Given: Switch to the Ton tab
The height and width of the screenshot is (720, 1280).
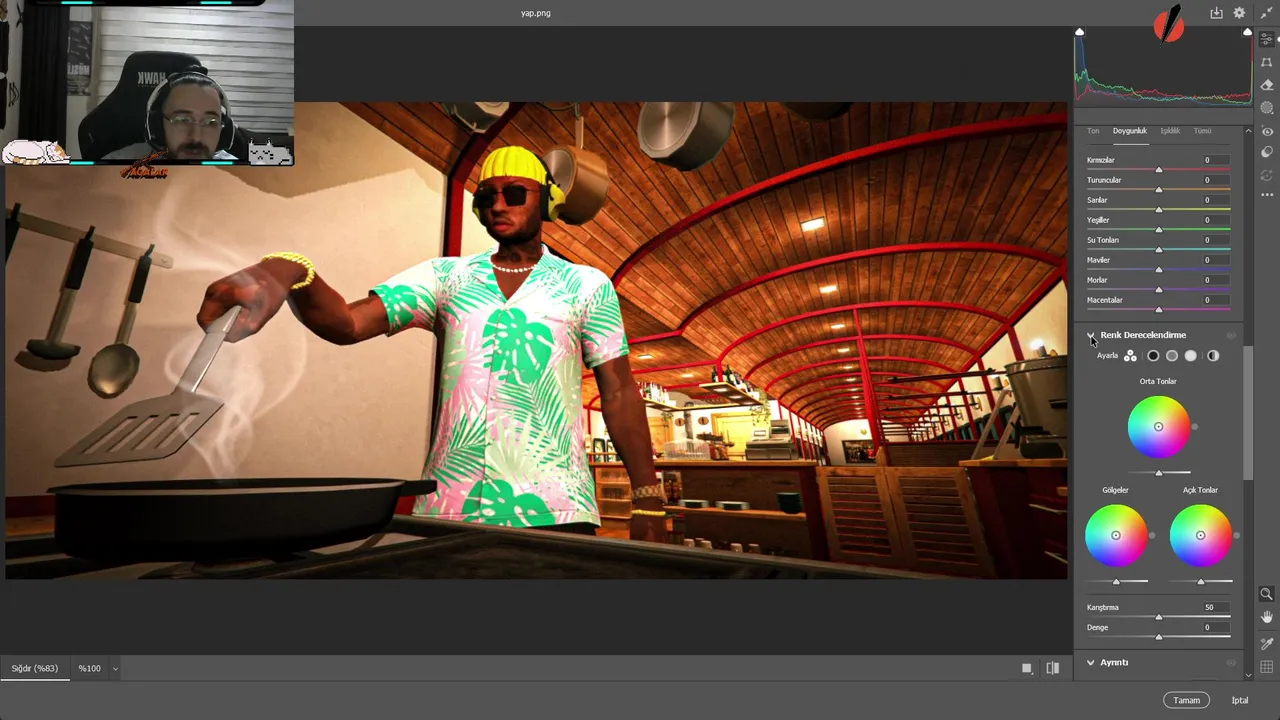Looking at the screenshot, I should pyautogui.click(x=1093, y=131).
